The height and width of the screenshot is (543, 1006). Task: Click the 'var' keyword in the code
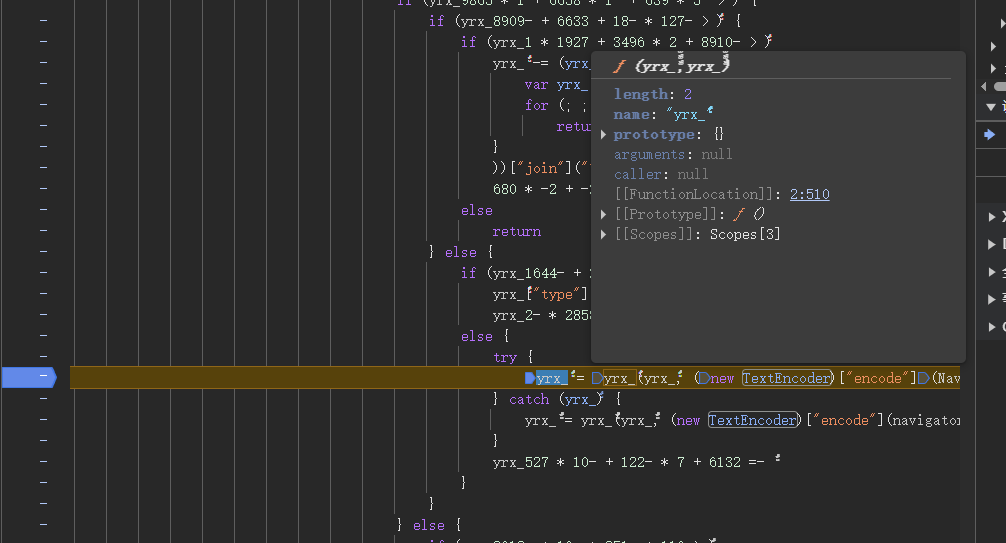536,85
